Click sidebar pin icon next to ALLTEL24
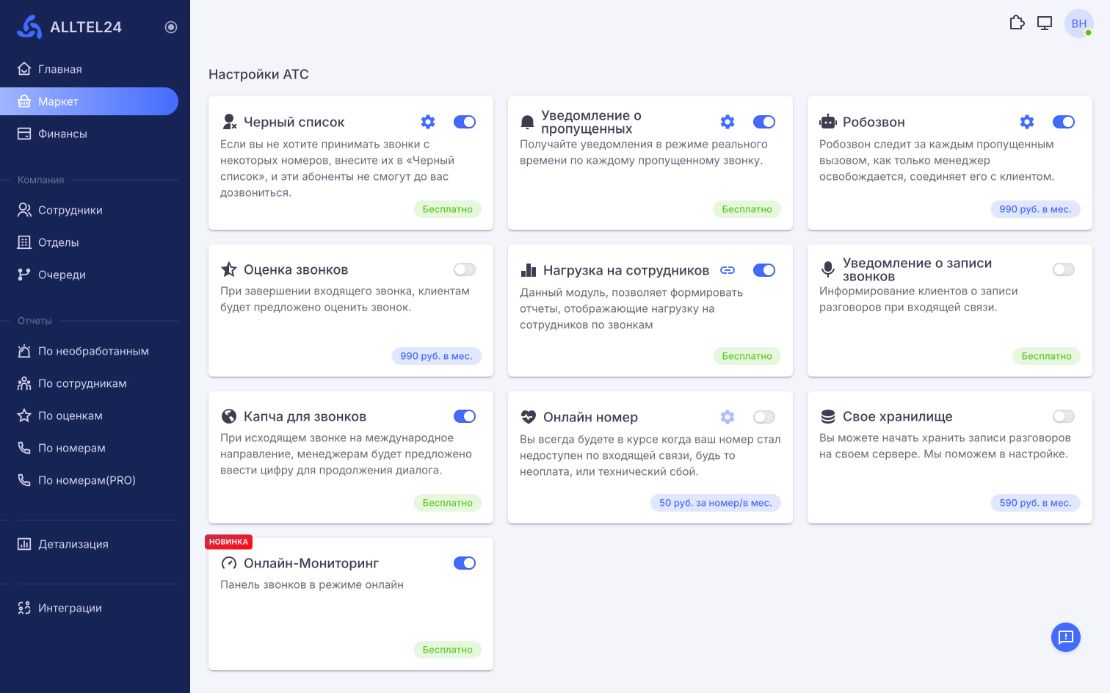The width and height of the screenshot is (1110, 693). click(x=171, y=27)
